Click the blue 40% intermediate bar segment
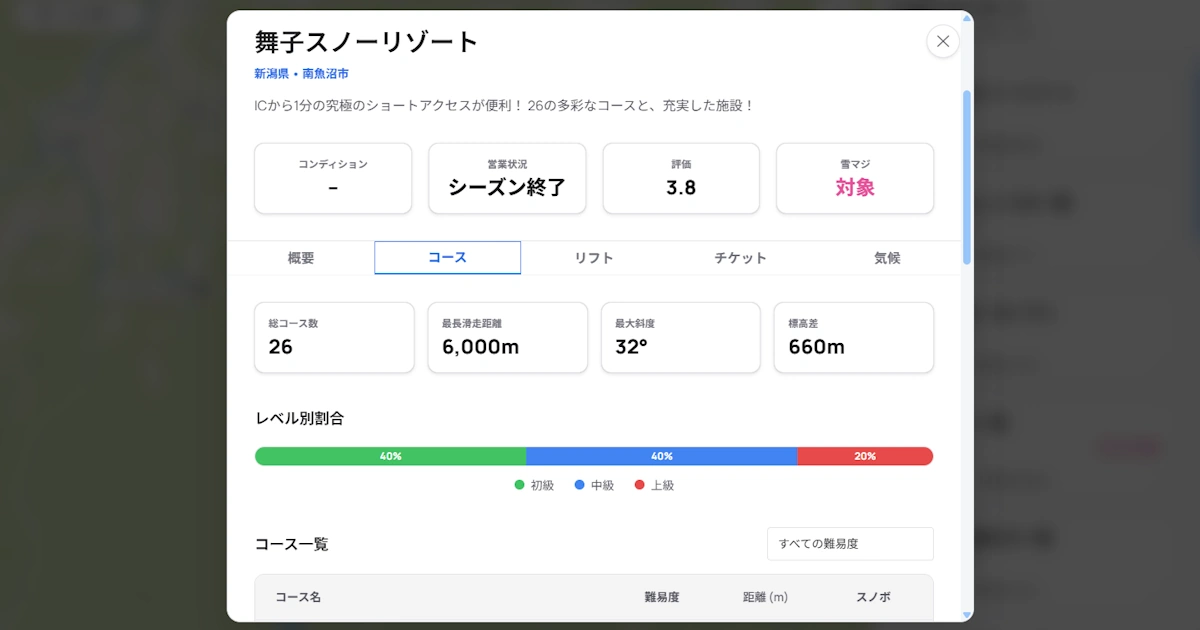Viewport: 1200px width, 630px height. coord(662,456)
